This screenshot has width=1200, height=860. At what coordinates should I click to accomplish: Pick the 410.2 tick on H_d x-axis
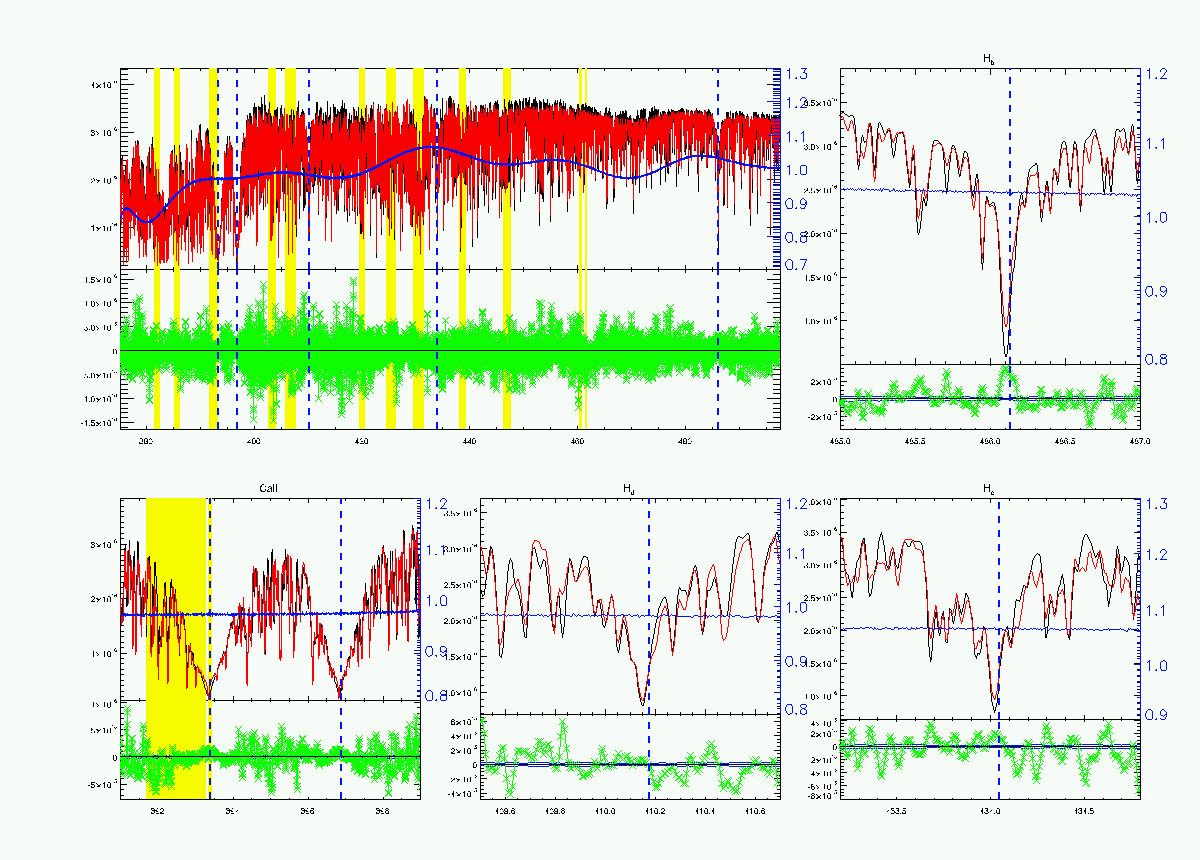click(655, 812)
